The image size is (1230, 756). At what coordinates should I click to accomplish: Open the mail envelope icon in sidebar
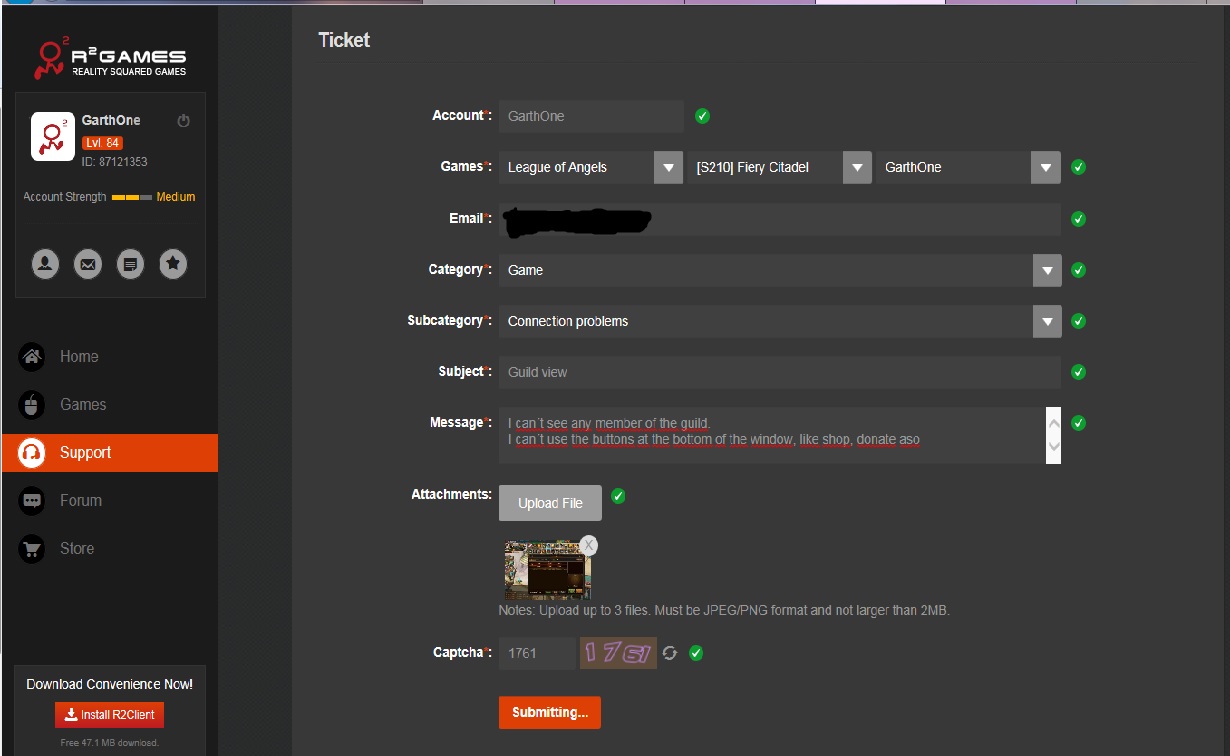click(88, 264)
